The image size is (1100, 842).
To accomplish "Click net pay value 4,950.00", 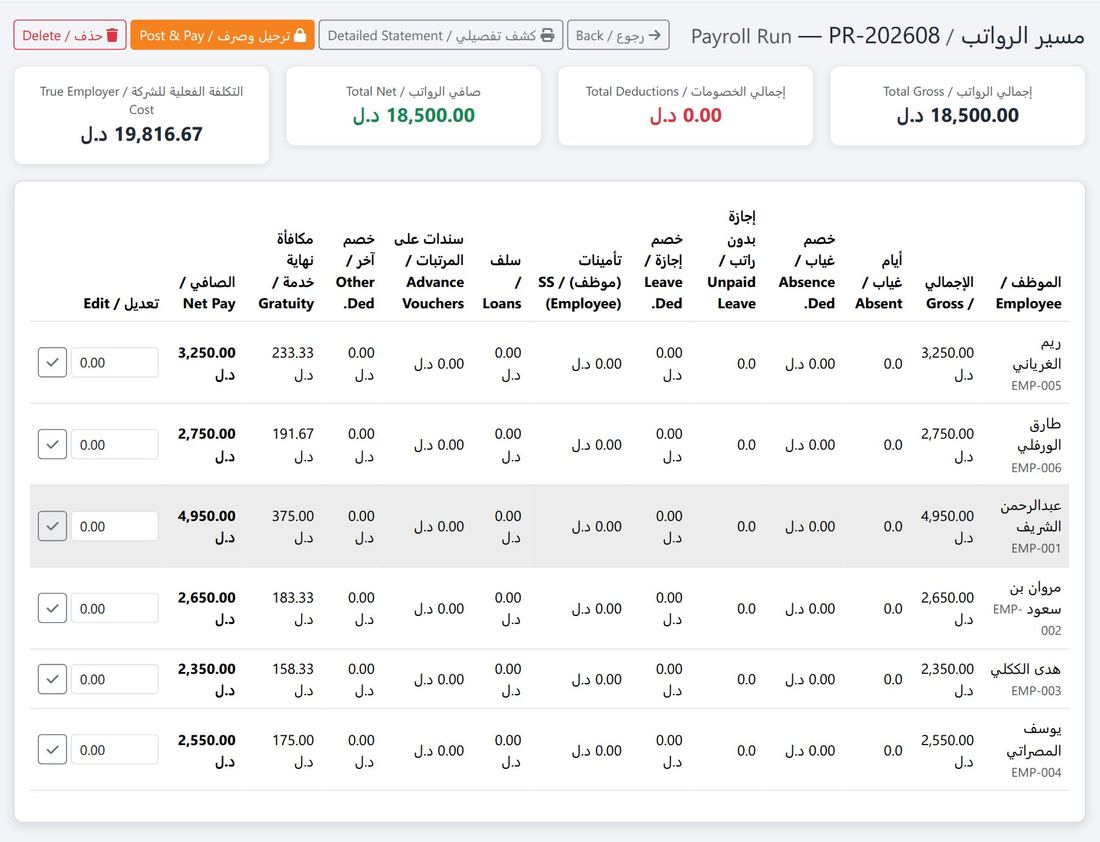I will tap(206, 516).
